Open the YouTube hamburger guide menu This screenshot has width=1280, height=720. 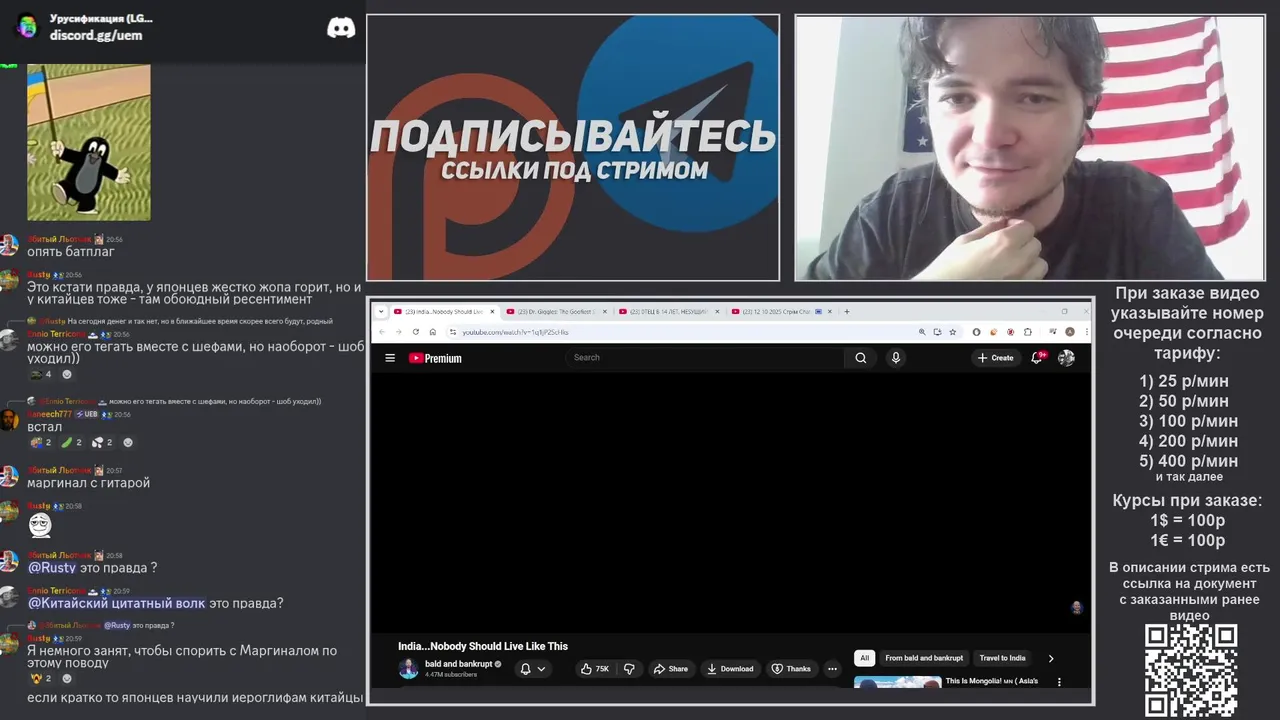pos(390,358)
